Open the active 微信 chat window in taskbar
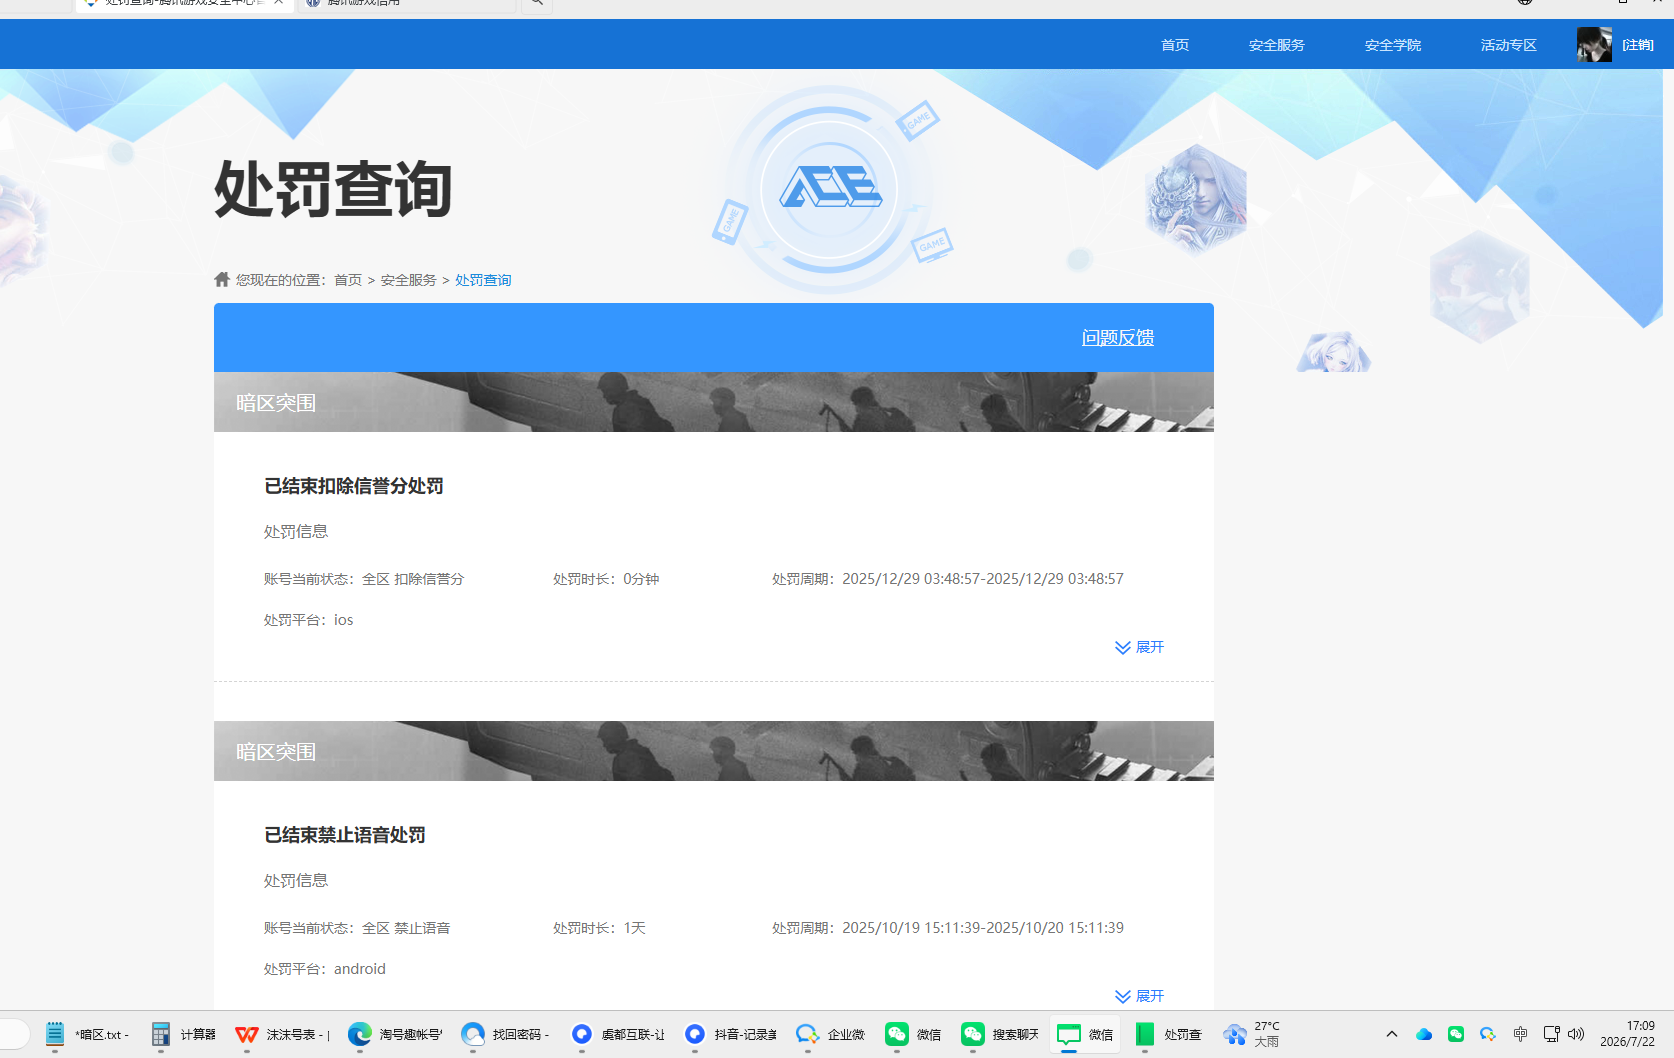 coord(1085,1034)
